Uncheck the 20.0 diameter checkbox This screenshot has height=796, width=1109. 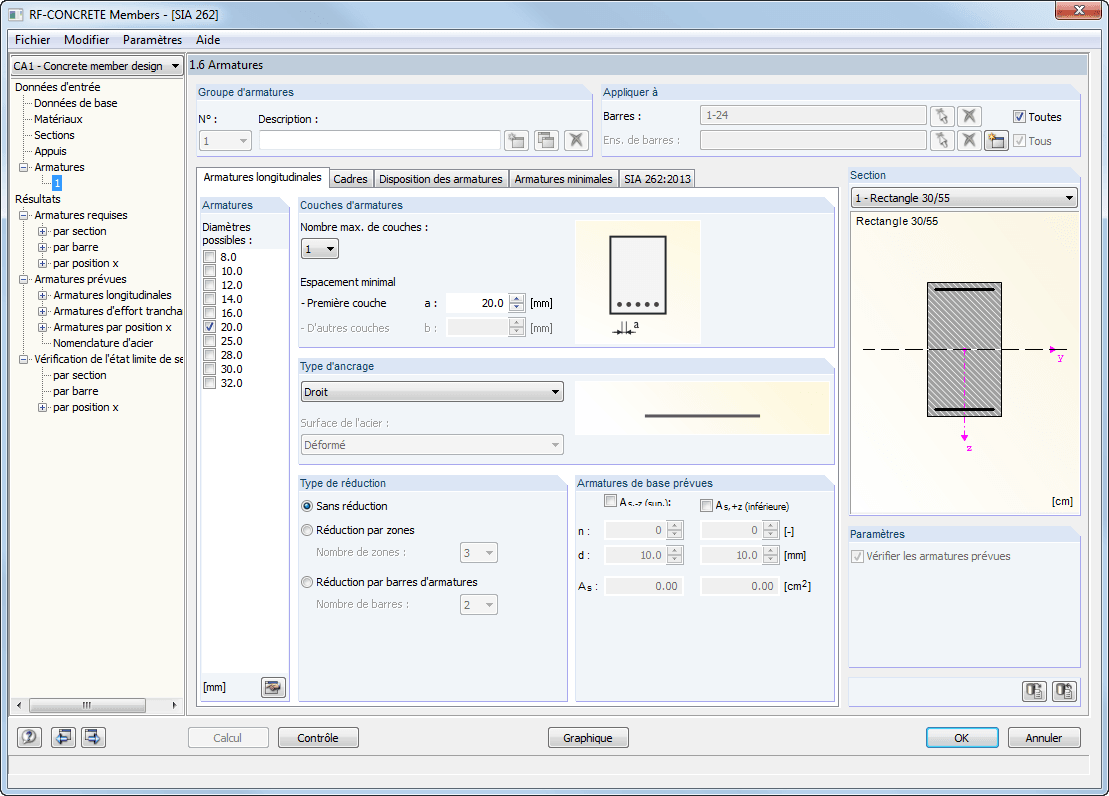coord(209,327)
